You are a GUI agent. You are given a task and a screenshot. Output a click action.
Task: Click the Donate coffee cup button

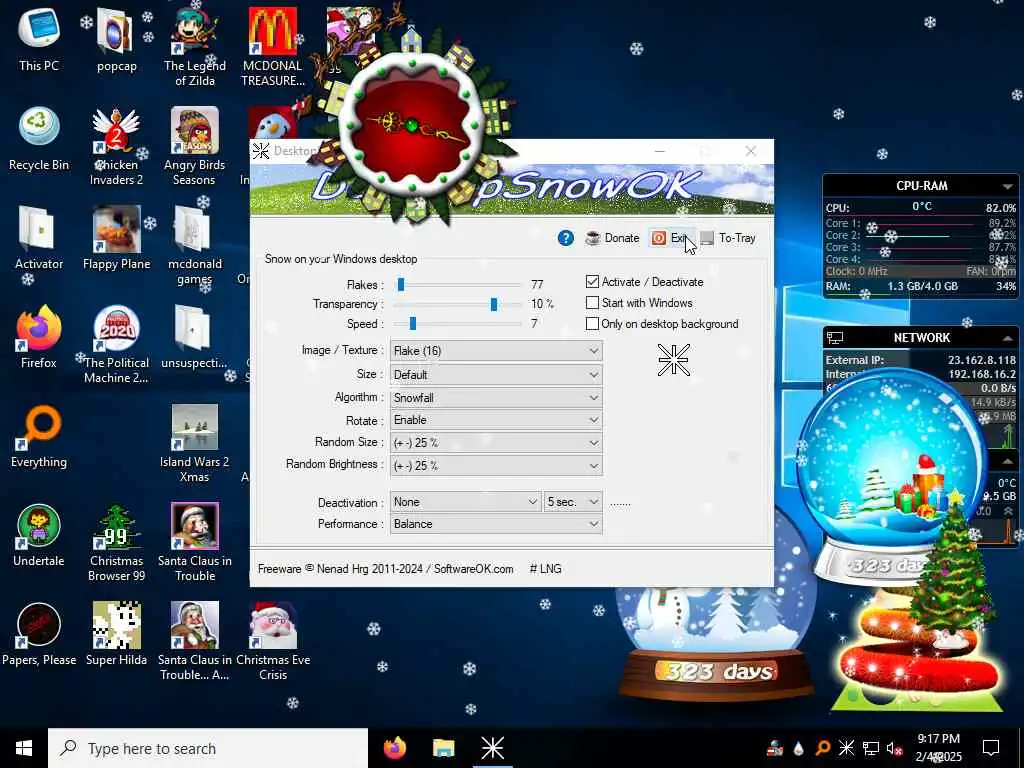coord(613,238)
